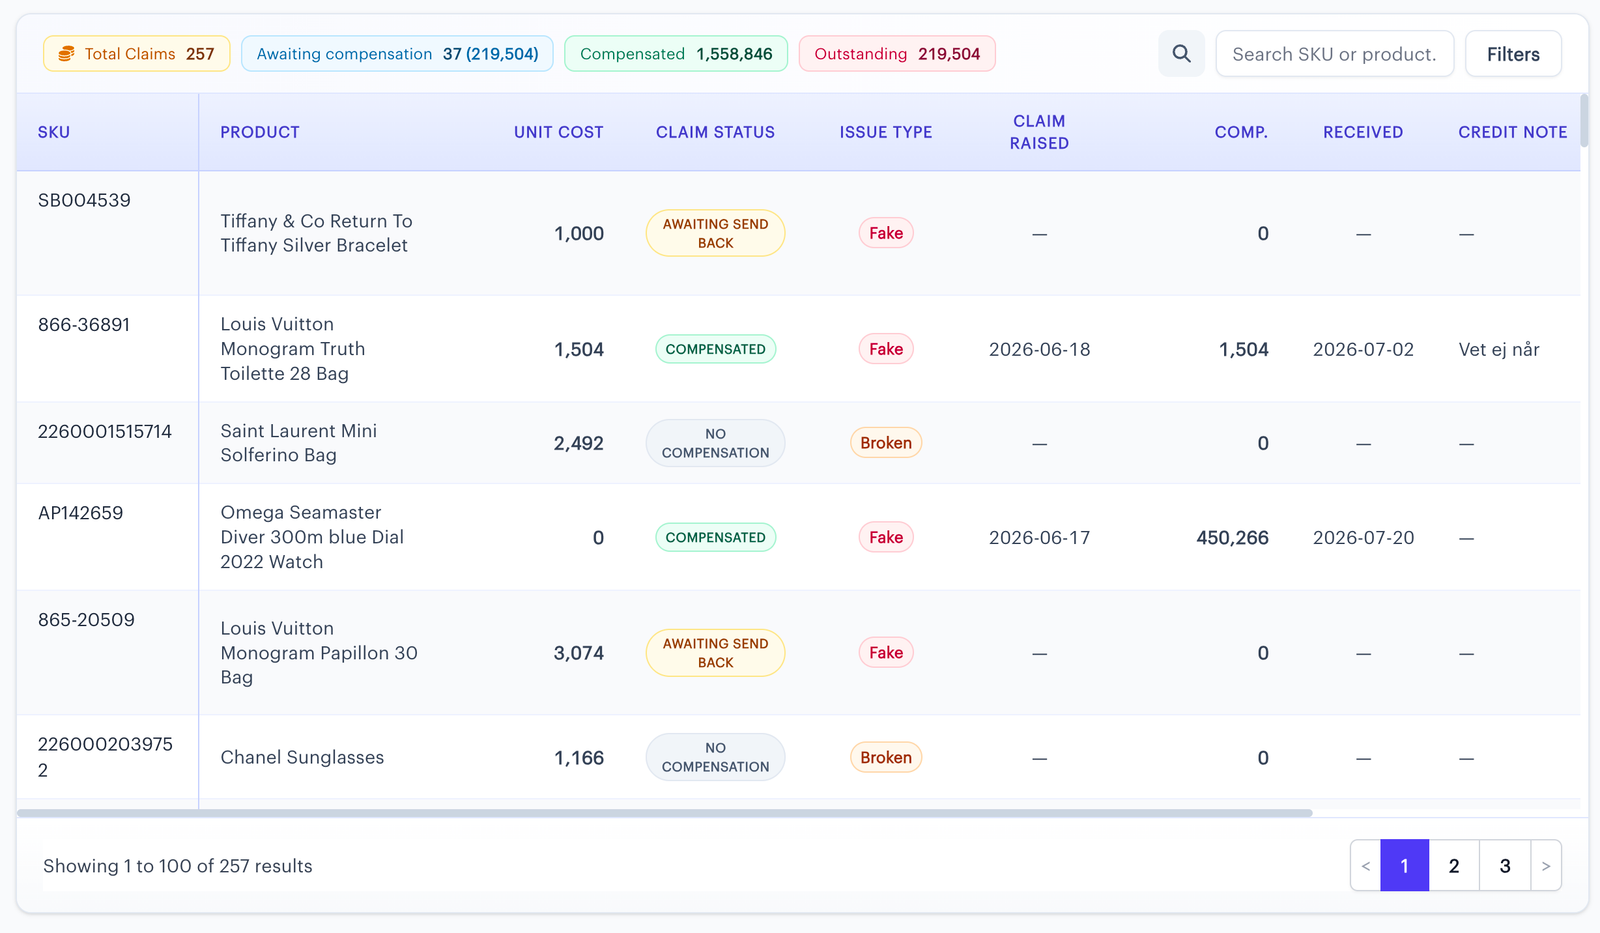Click SKU SB004539
This screenshot has width=1600, height=933.
point(84,200)
